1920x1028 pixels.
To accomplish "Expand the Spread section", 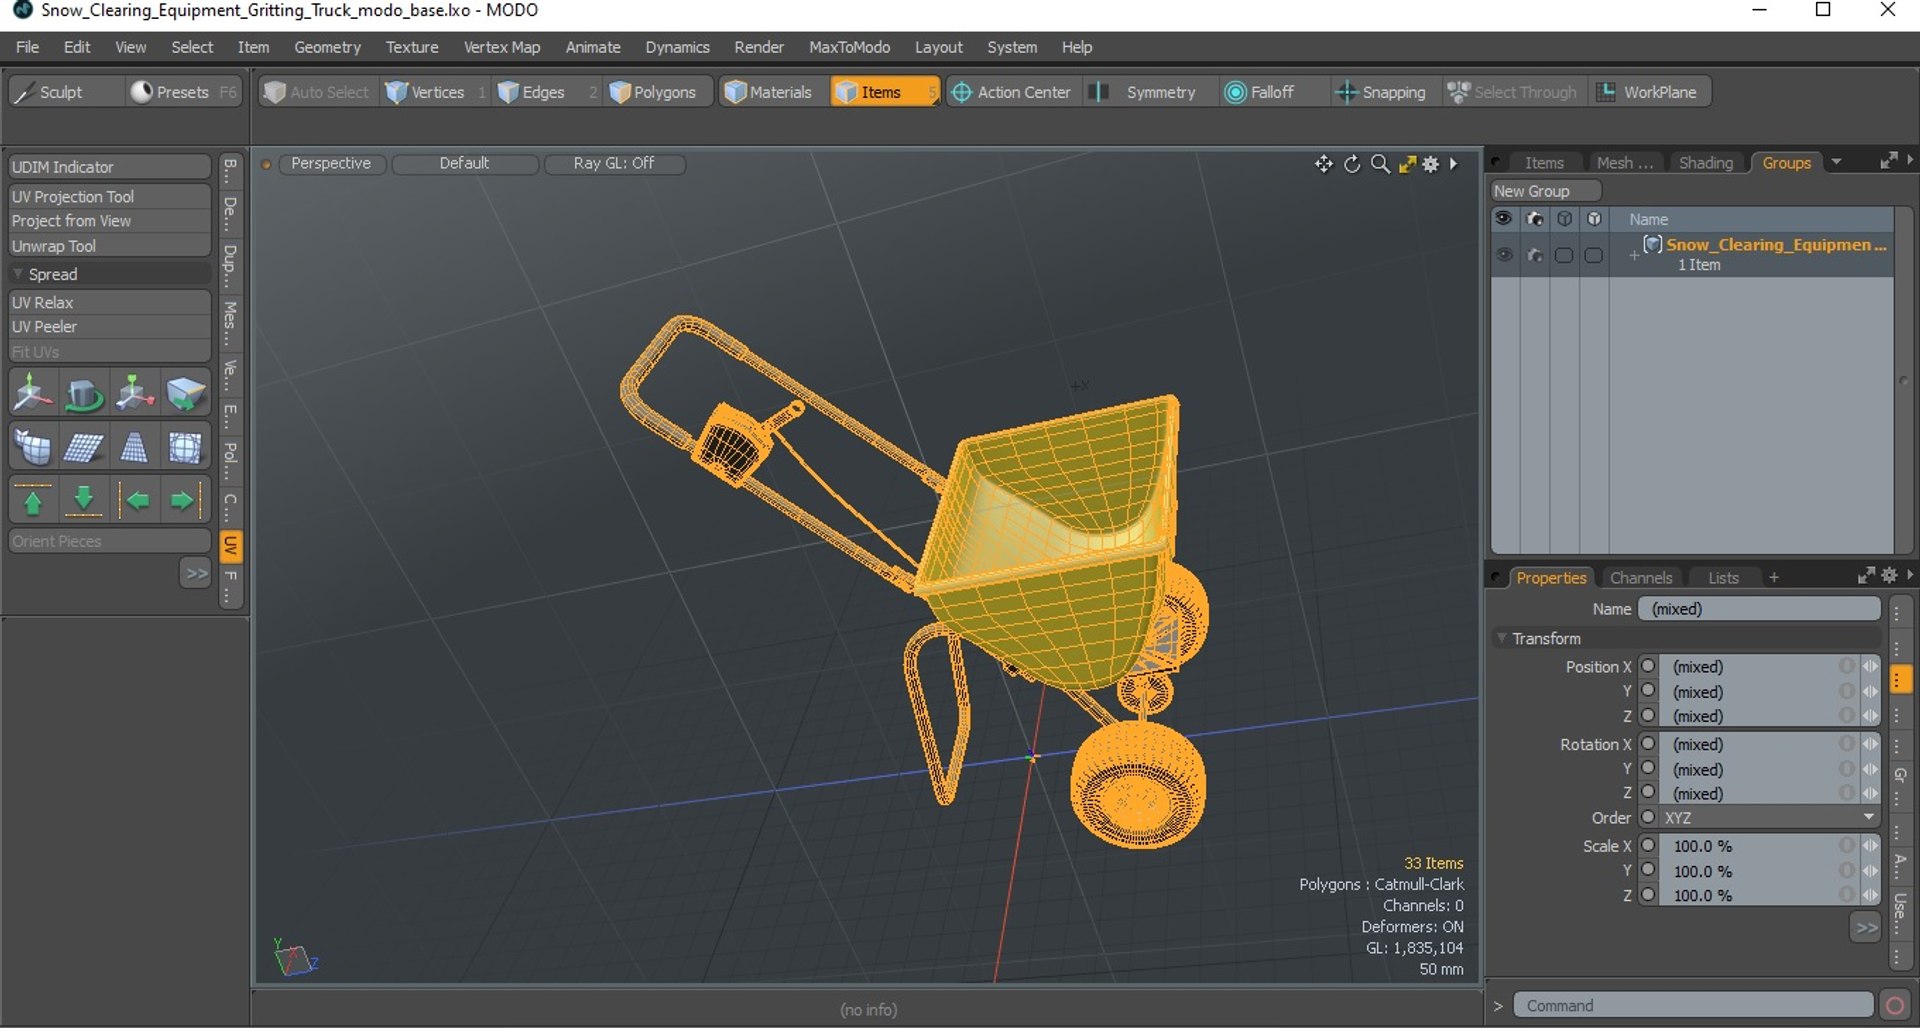I will [18, 274].
